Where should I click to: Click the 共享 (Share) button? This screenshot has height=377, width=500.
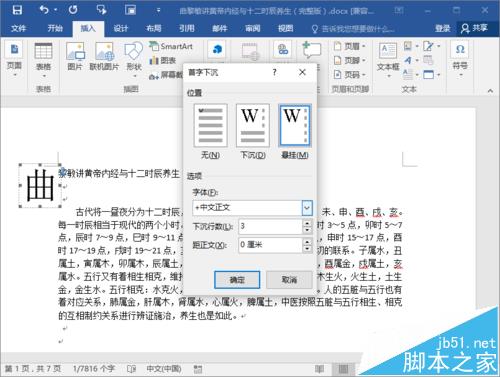475,28
